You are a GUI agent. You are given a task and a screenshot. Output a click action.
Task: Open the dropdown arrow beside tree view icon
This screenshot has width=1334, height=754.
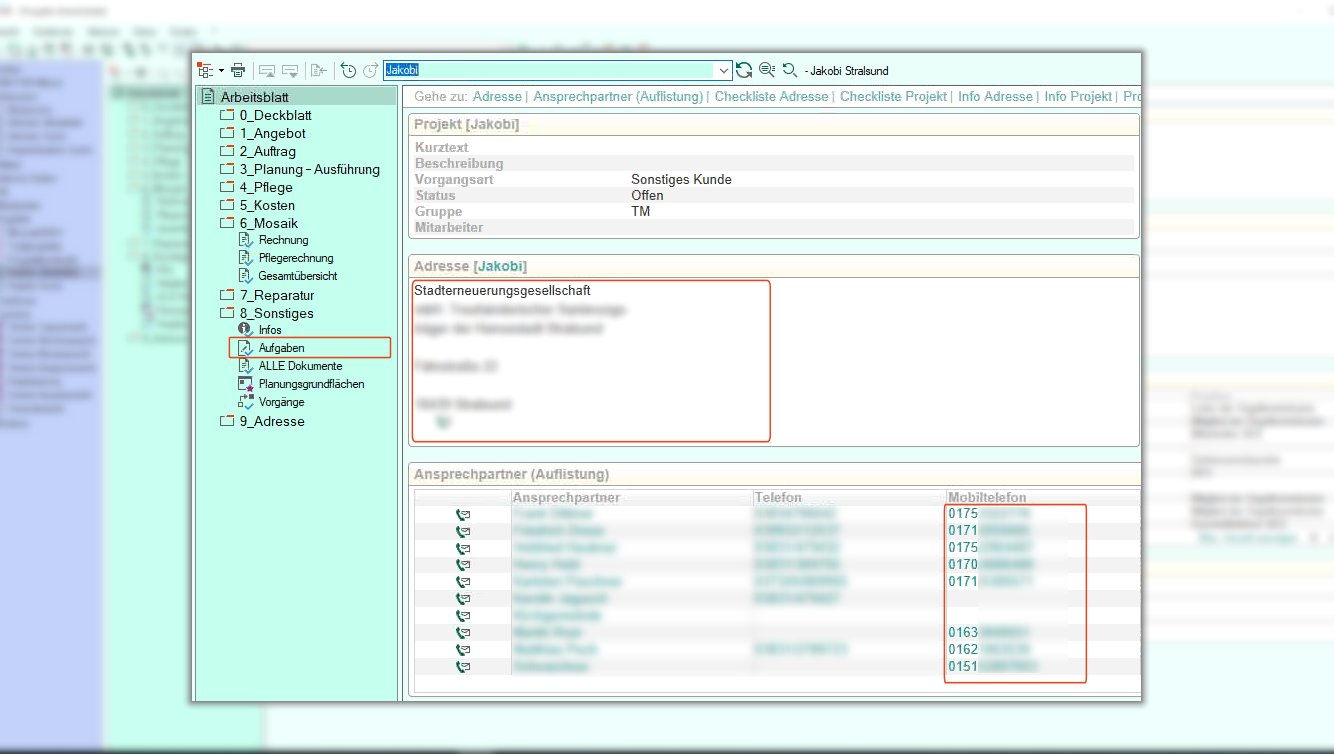[x=221, y=70]
